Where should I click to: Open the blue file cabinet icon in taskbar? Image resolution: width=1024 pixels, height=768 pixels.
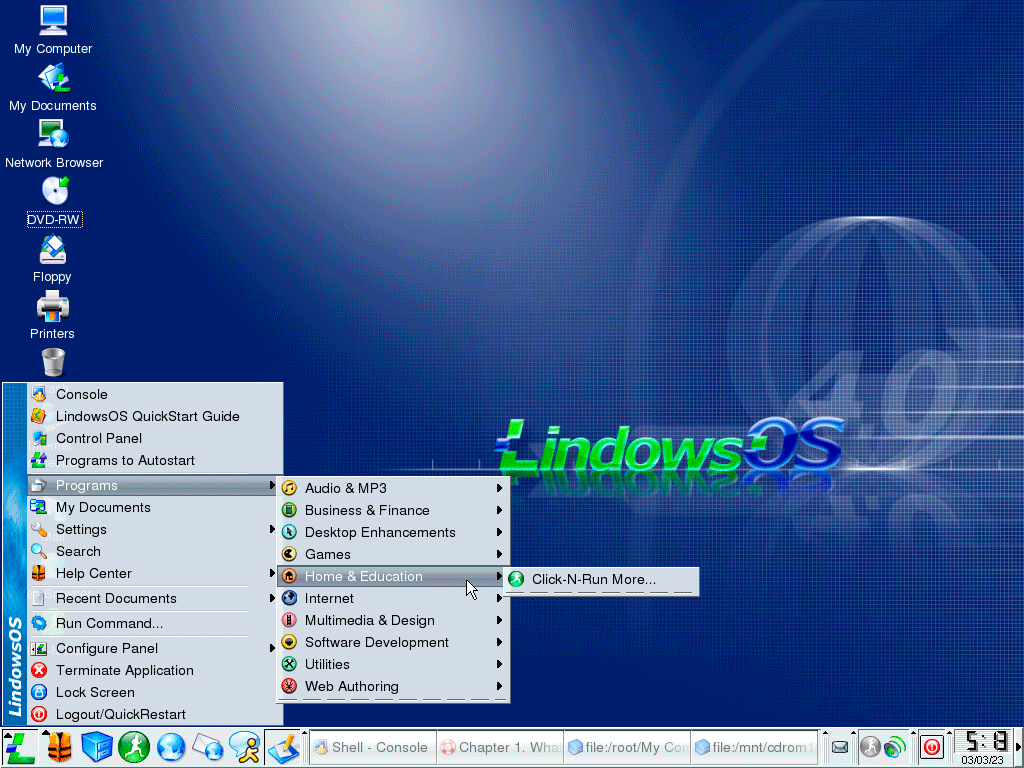pyautogui.click(x=97, y=747)
